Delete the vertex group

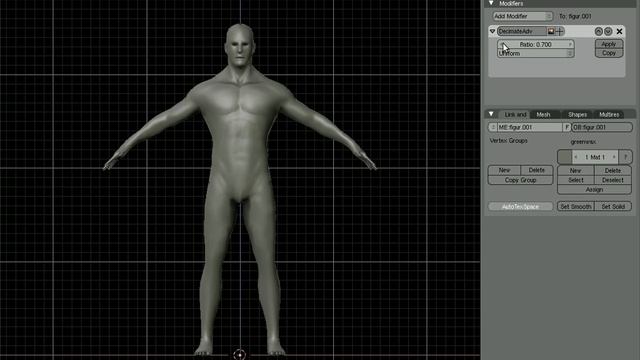tap(537, 170)
